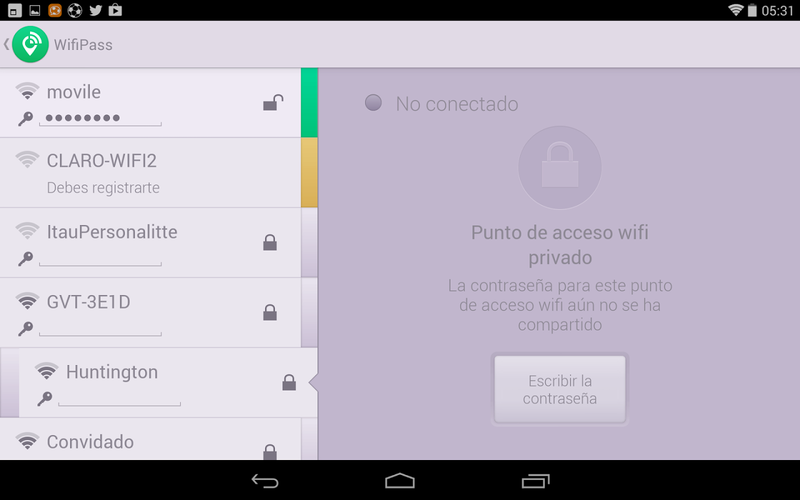This screenshot has height=500, width=800.
Task: Tap the wifi signal icon next to movile
Action: tap(27, 91)
